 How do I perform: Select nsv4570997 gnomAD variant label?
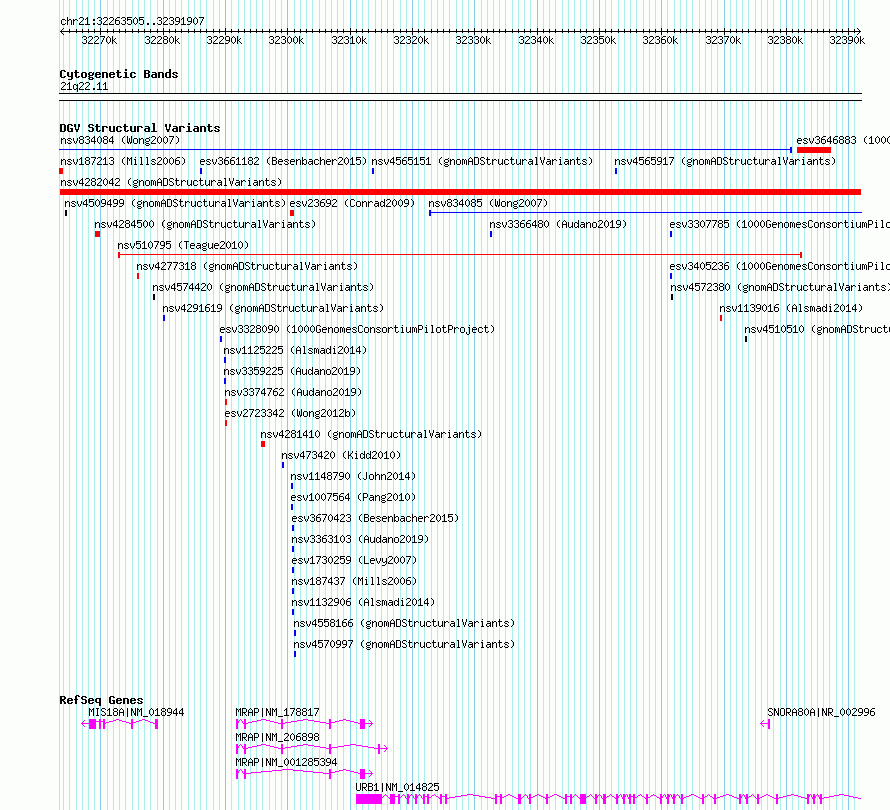pos(404,644)
